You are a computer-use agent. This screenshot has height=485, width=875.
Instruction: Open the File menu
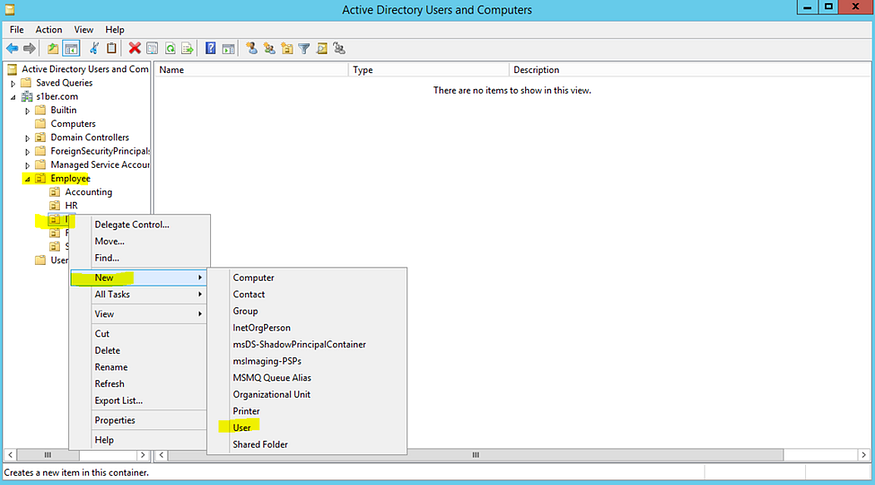tap(17, 30)
